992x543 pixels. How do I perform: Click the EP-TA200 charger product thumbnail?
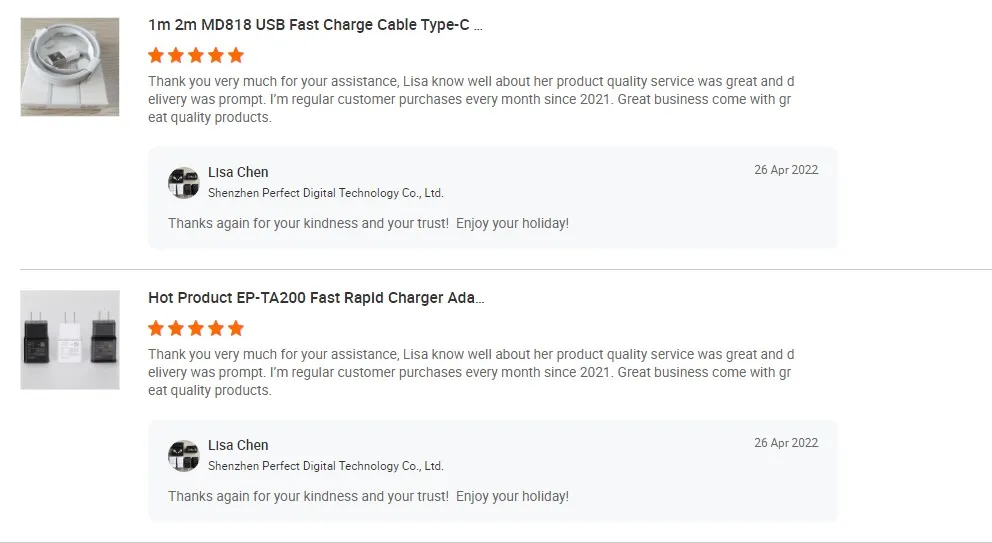point(70,340)
